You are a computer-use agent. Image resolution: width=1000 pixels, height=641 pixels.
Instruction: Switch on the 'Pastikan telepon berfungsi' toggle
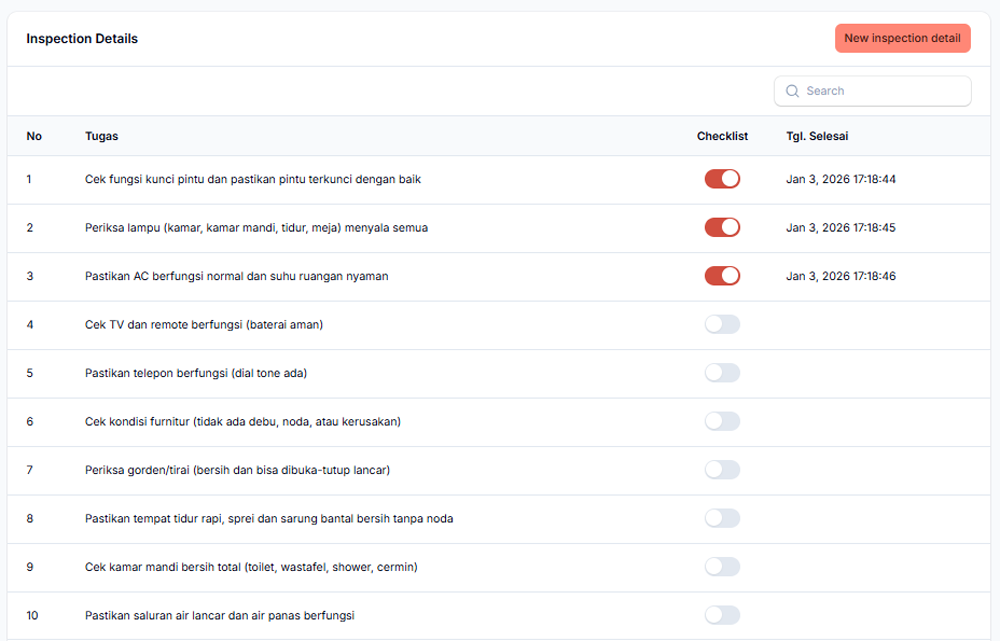[x=722, y=373]
